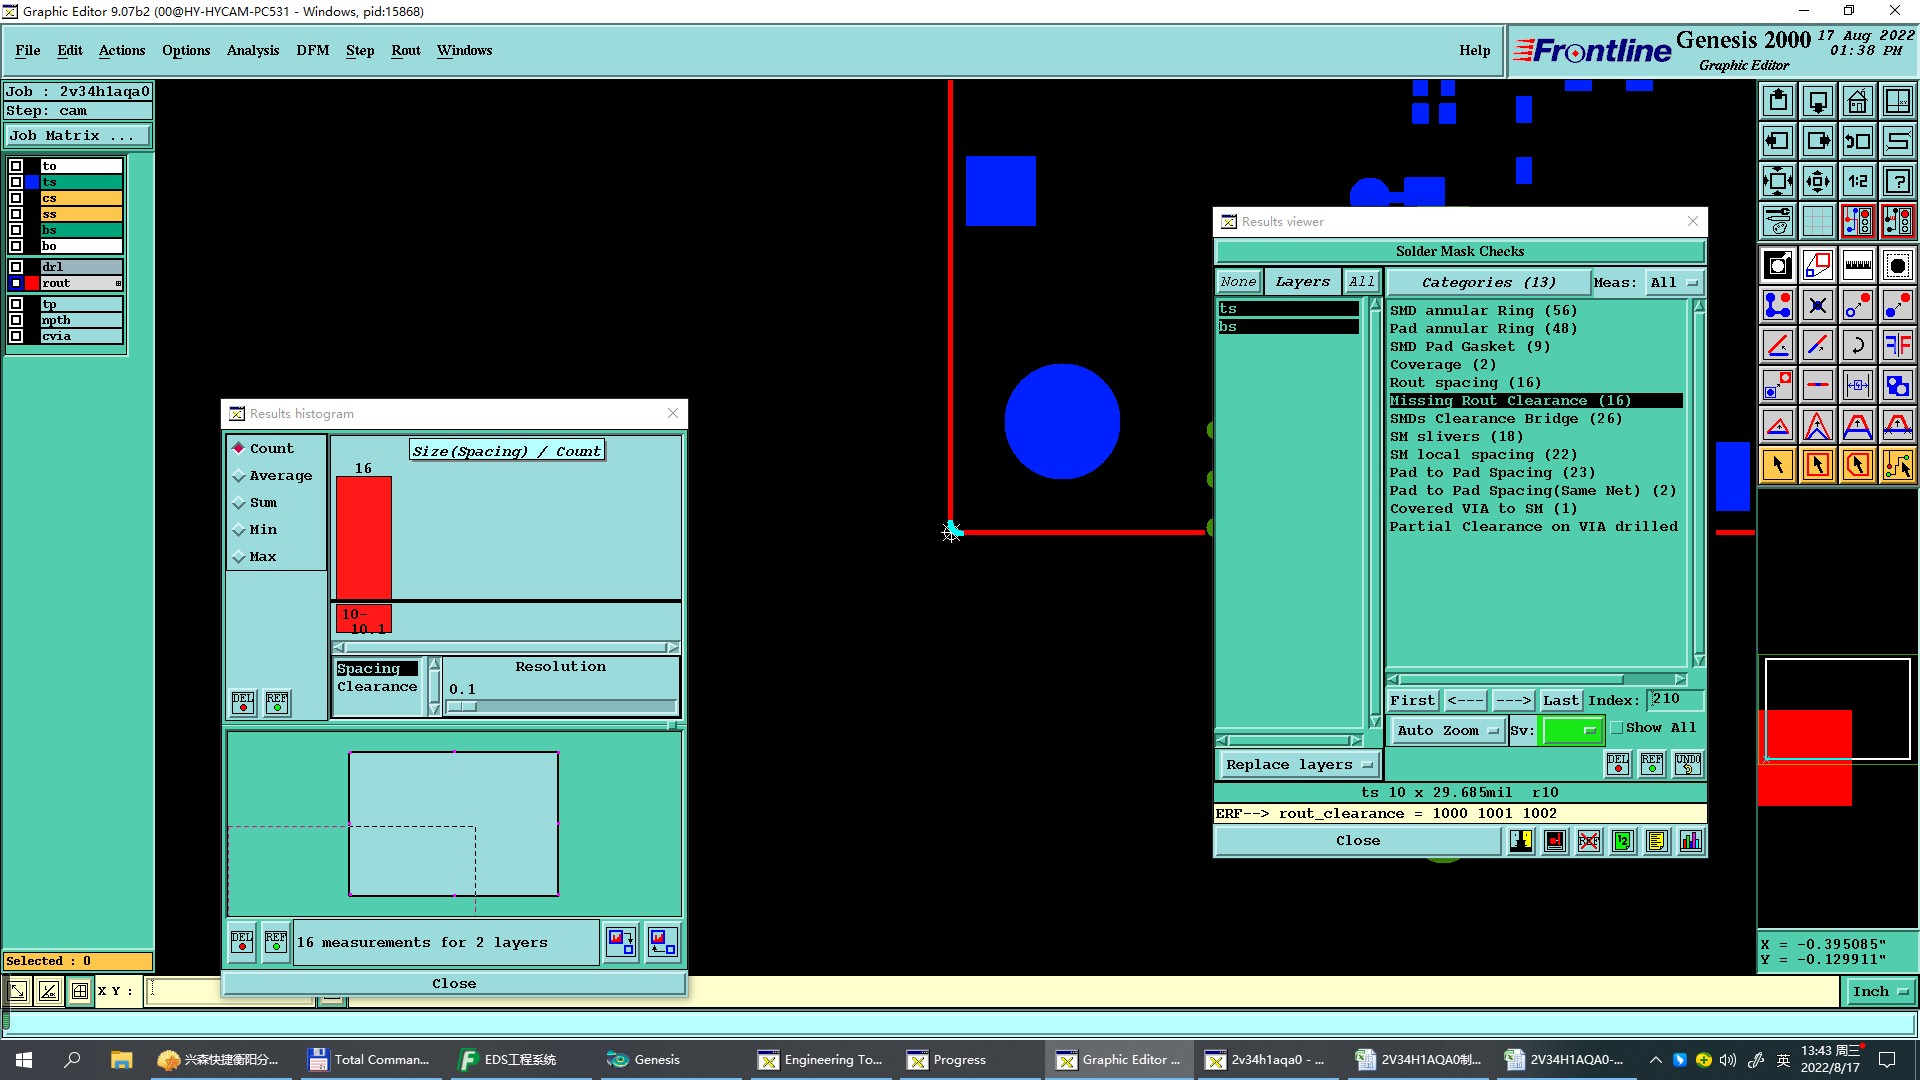Toggle visibility box for layer ss
The height and width of the screenshot is (1080, 1920).
[16, 214]
